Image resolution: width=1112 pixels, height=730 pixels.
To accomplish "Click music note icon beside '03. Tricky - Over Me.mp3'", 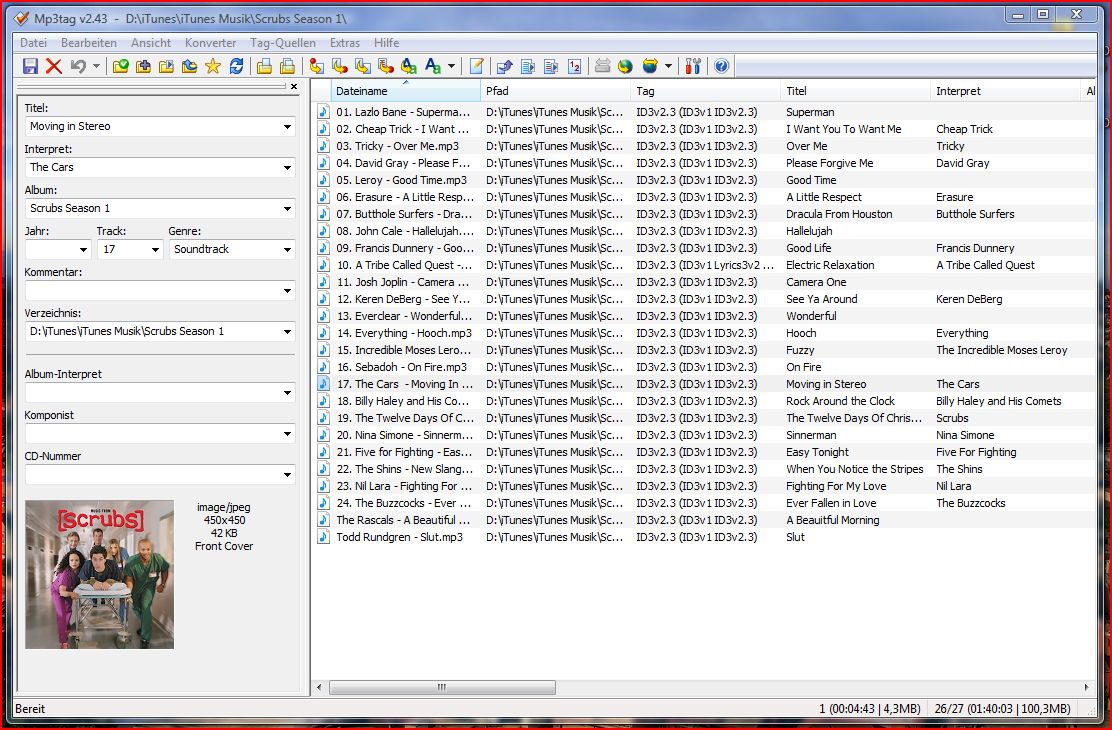I will (x=323, y=146).
